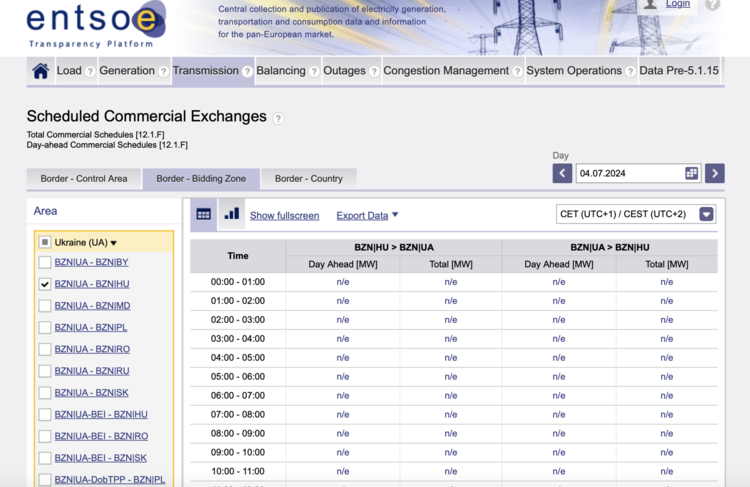Open the time zone dropdown arrow
Image resolution: width=750 pixels, height=487 pixels.
pyautogui.click(x=706, y=214)
